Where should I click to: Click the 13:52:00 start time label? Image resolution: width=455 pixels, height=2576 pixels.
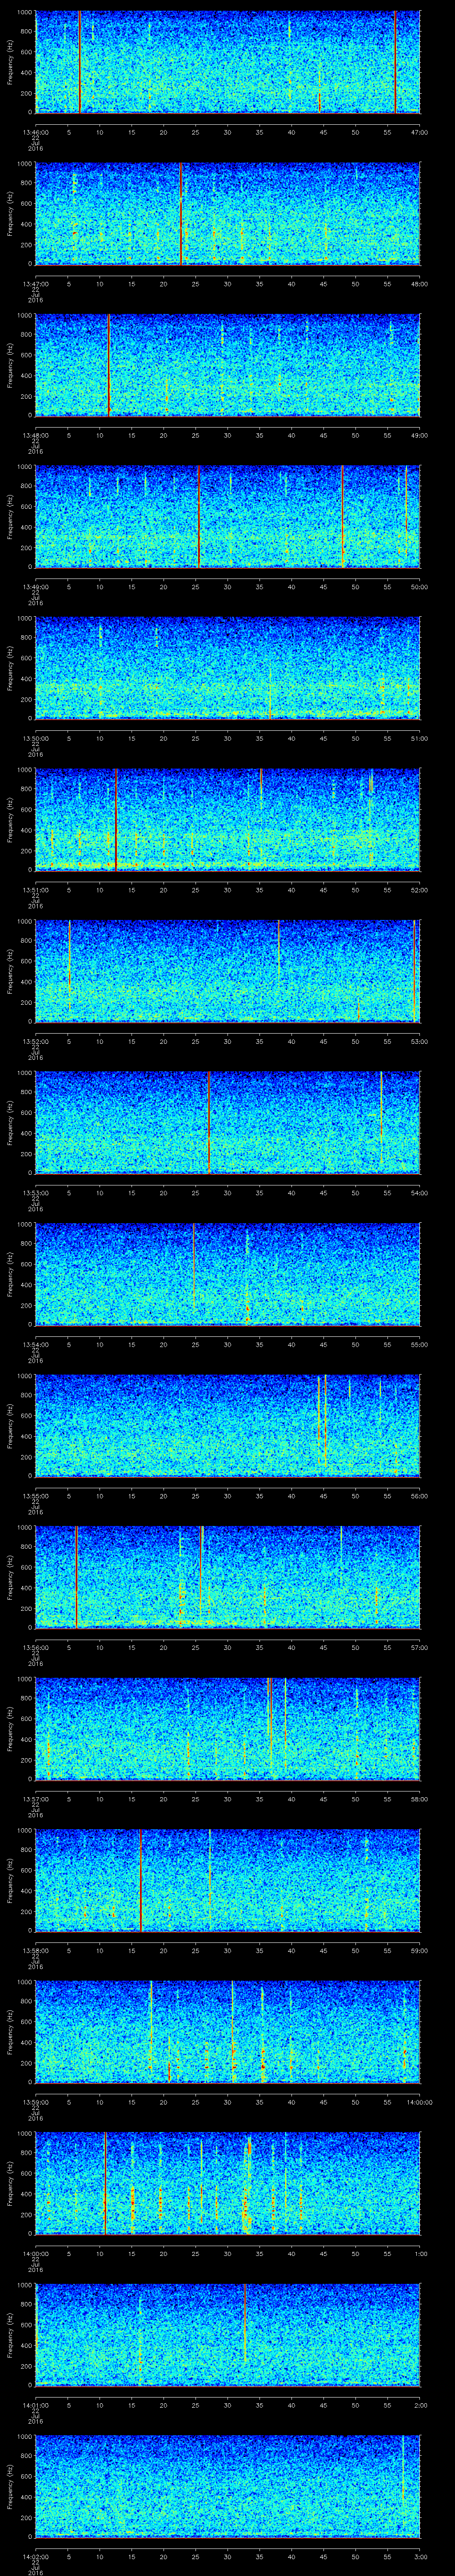tap(36, 1041)
